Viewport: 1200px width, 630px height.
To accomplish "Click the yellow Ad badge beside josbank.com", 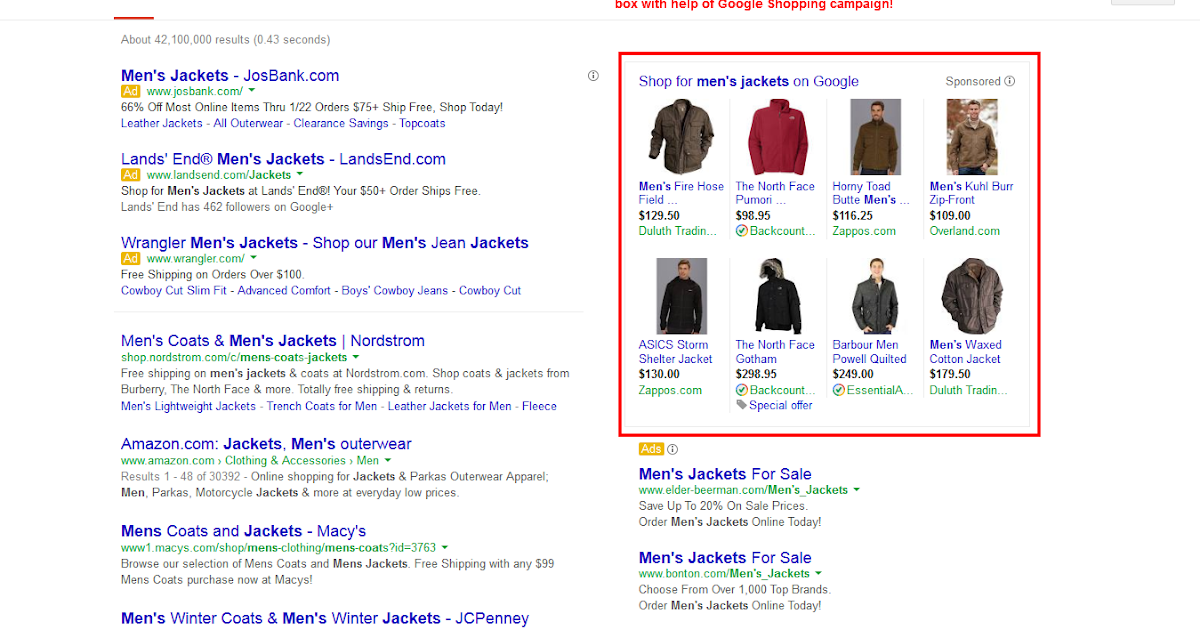I will [131, 90].
